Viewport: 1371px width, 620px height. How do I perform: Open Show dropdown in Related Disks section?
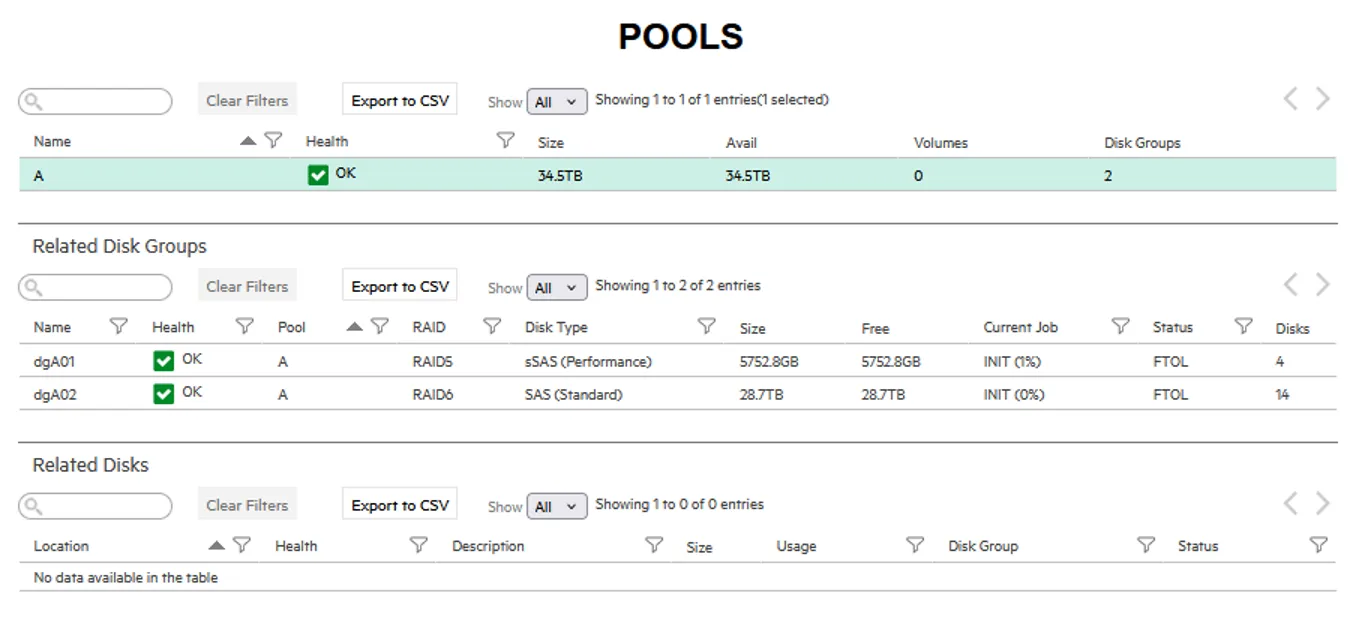(x=556, y=507)
